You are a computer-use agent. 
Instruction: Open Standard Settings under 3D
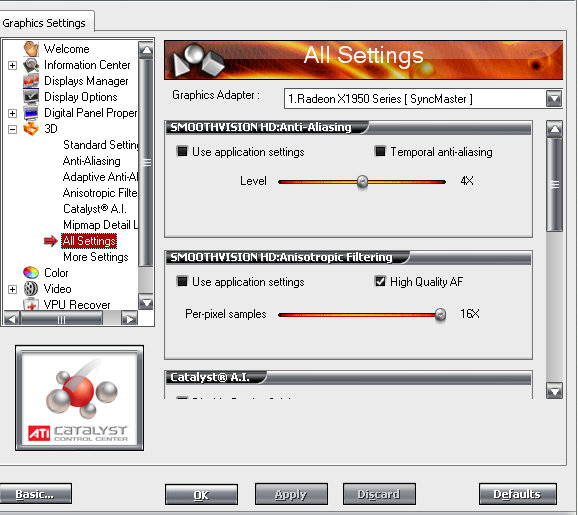point(100,145)
